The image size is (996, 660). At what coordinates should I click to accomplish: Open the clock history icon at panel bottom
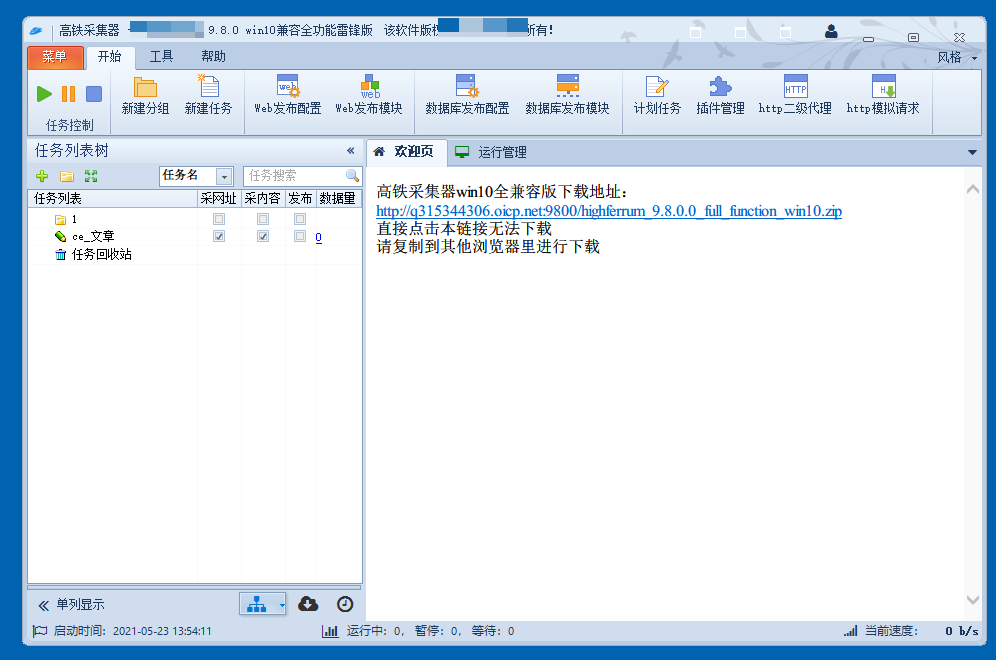pyautogui.click(x=345, y=604)
